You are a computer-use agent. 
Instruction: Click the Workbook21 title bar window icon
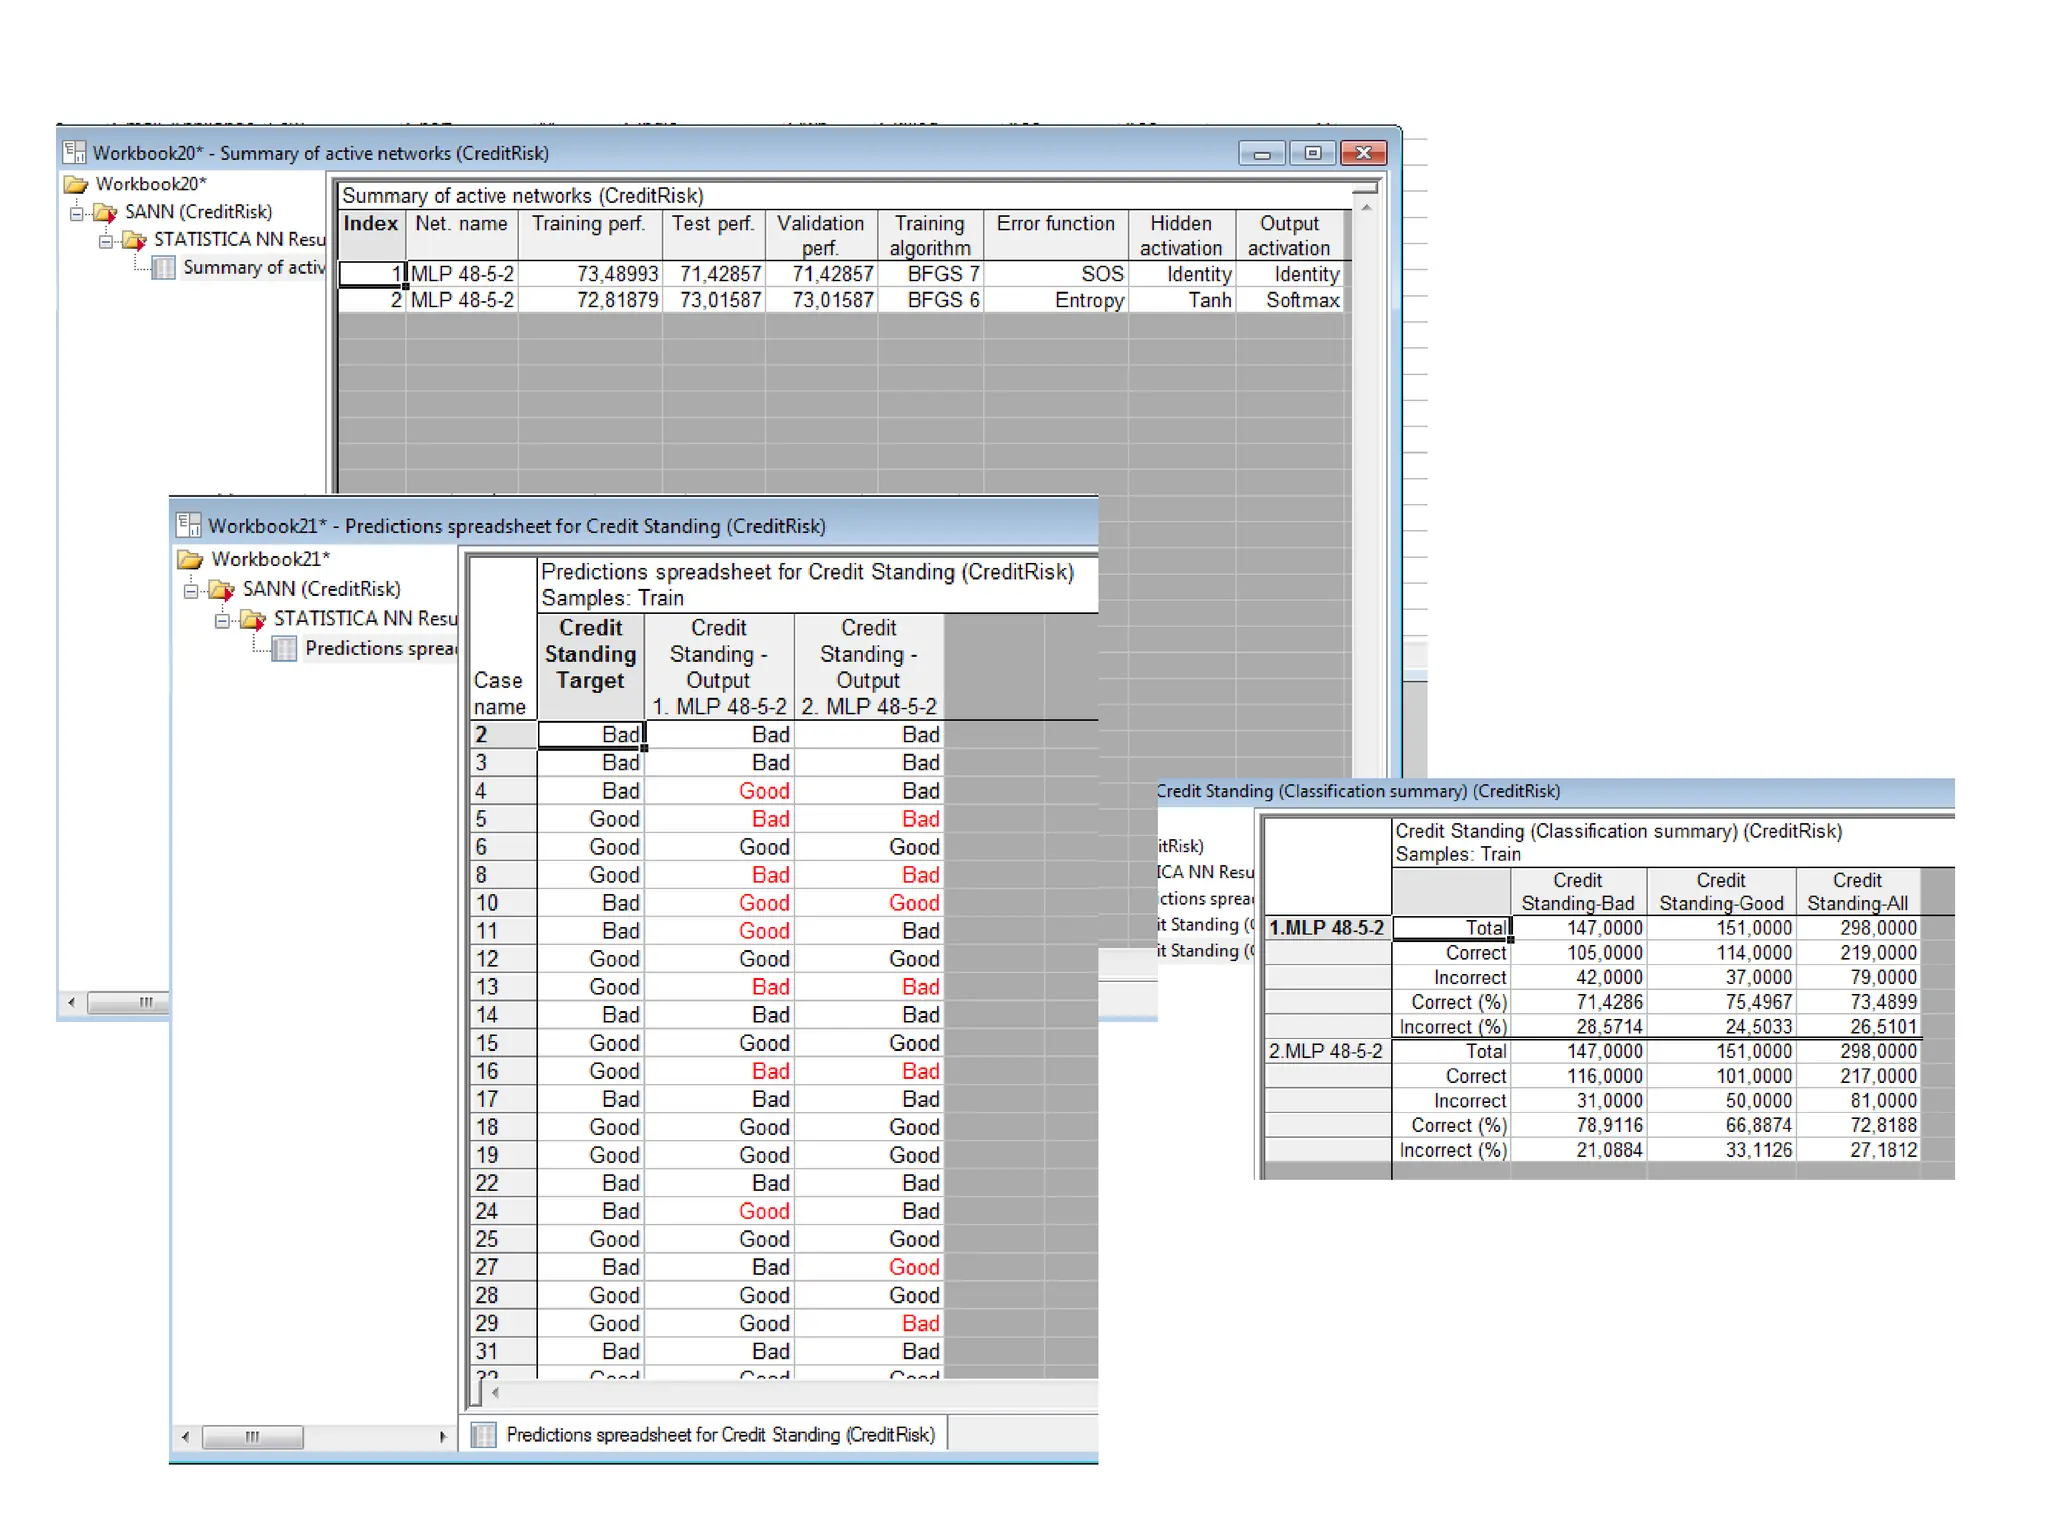tap(188, 526)
